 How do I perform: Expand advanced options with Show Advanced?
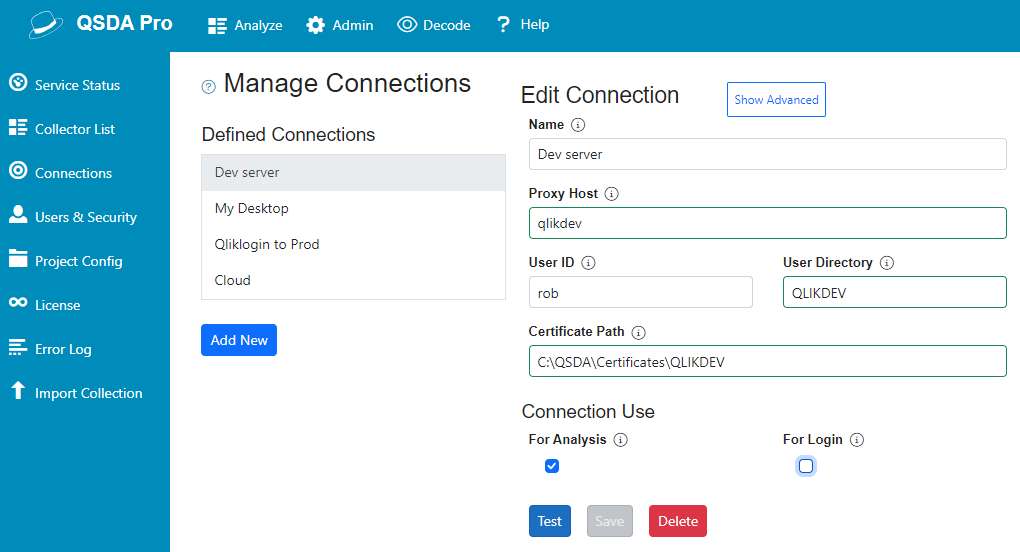tap(776, 100)
